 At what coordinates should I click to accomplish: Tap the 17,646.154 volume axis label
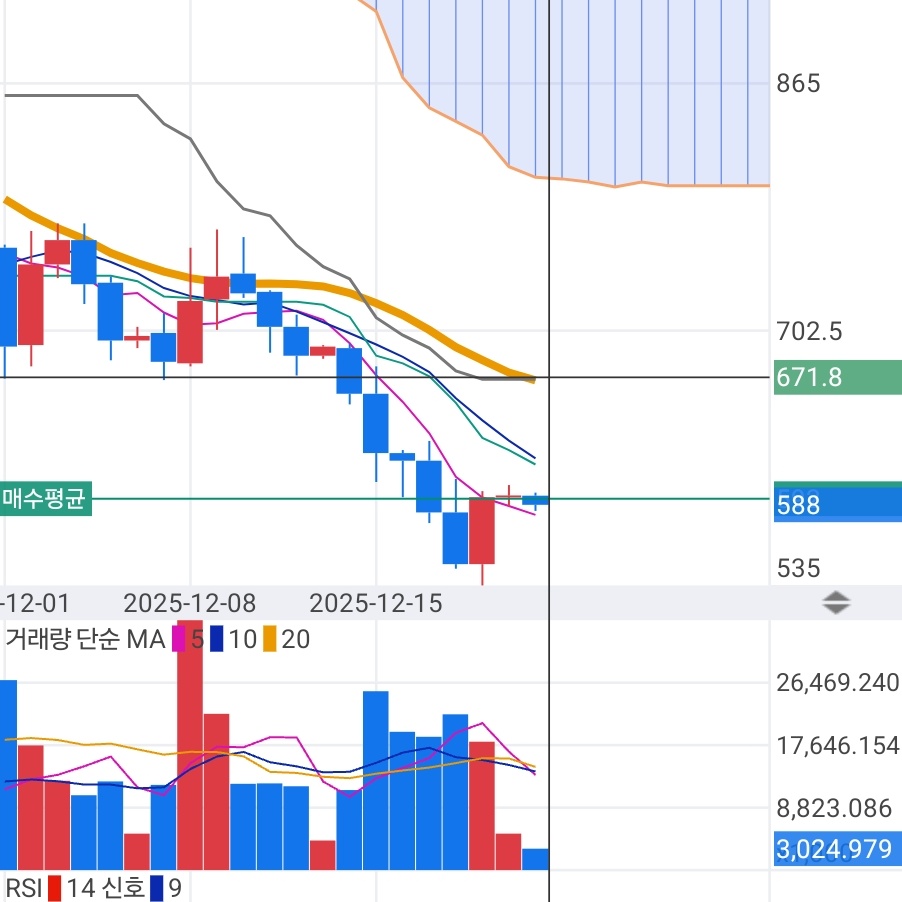click(x=838, y=746)
